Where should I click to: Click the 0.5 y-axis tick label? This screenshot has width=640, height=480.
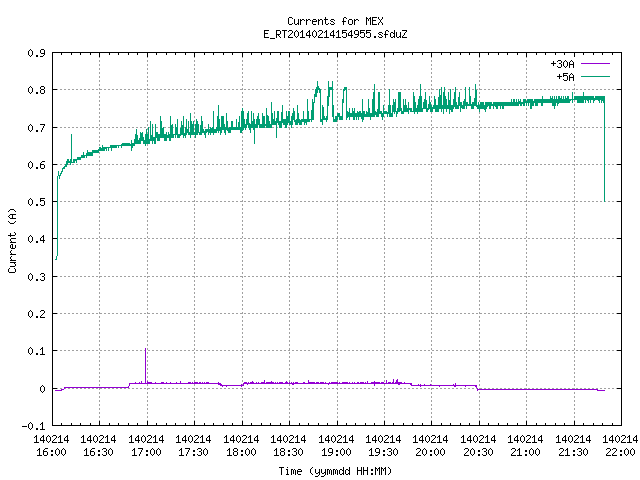click(36, 202)
